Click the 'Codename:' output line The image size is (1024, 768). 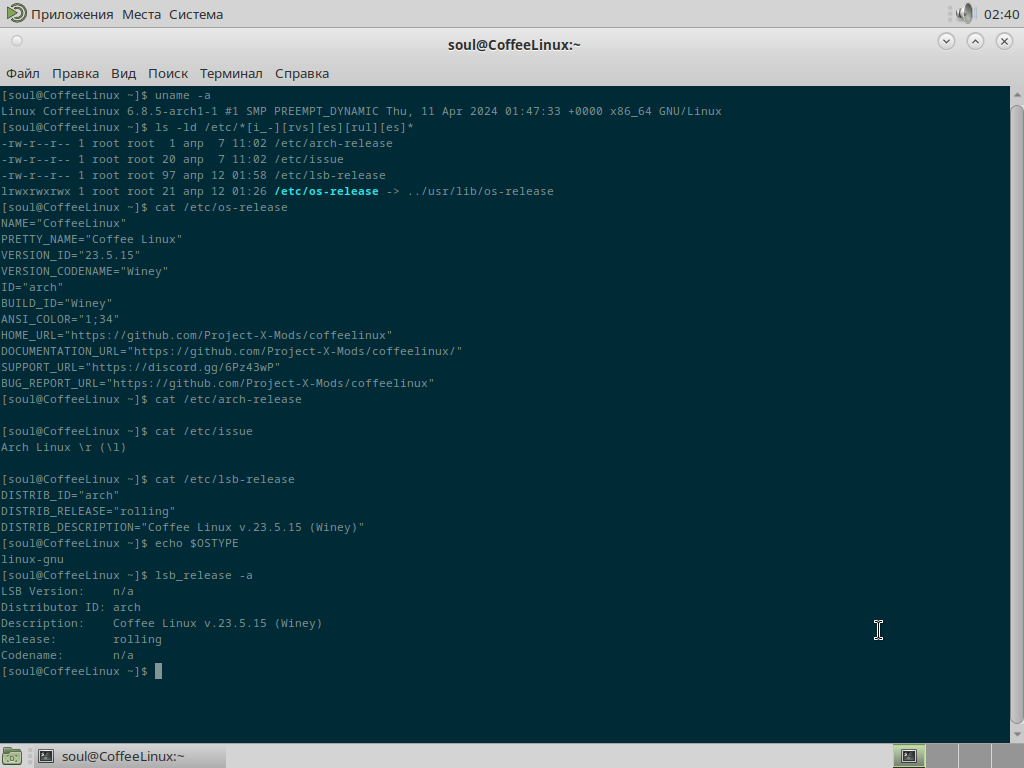[x=67, y=656]
